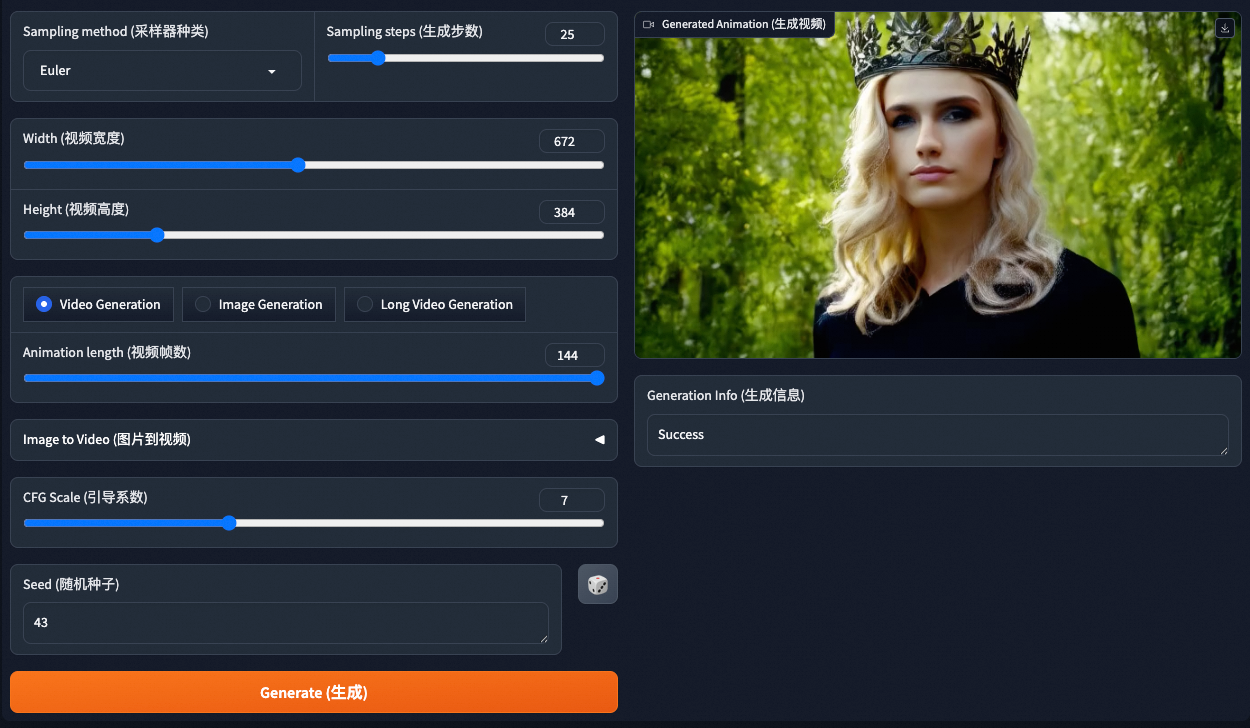Click the Generation Info Success textbox
This screenshot has width=1250, height=728.
[937, 435]
